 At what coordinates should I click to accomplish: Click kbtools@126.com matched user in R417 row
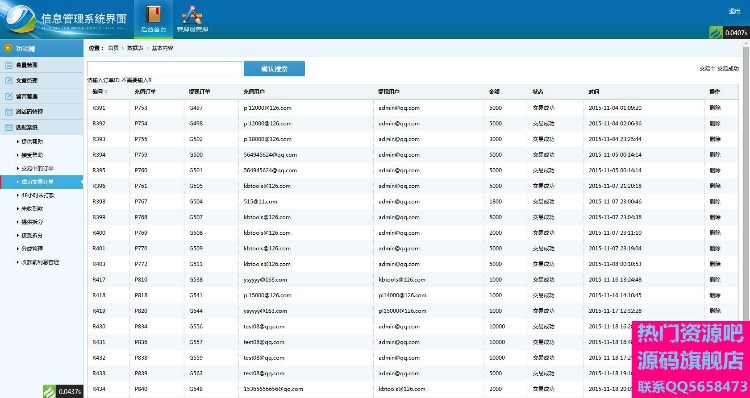(402, 279)
